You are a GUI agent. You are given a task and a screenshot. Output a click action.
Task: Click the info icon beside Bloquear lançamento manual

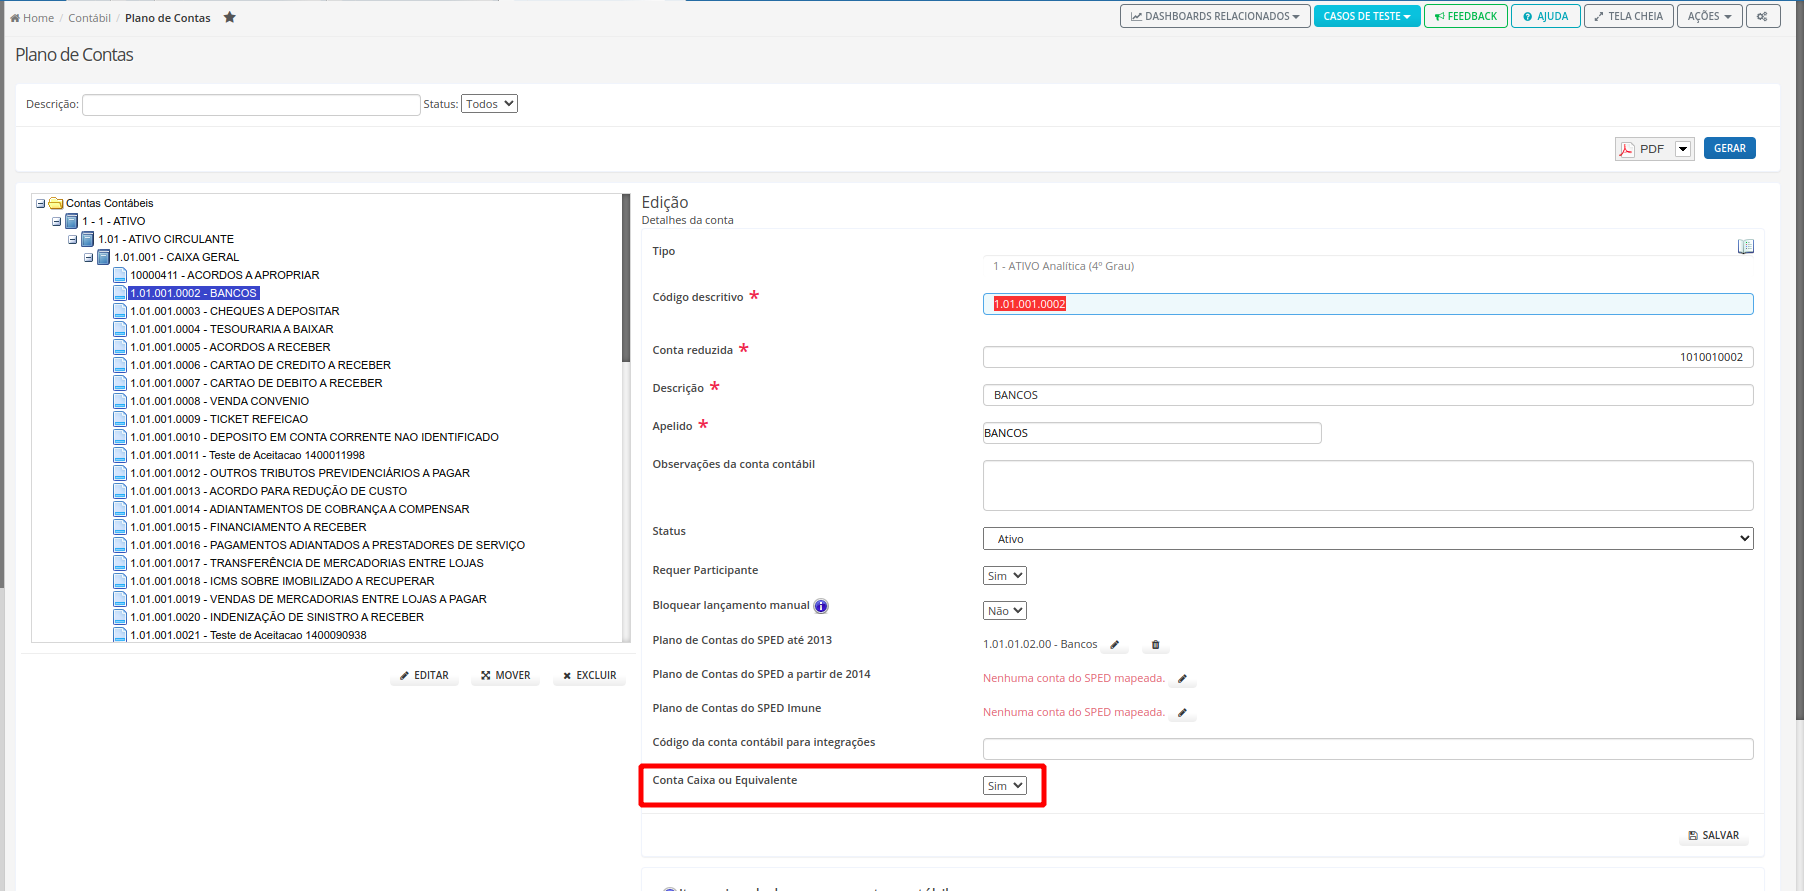pos(821,606)
